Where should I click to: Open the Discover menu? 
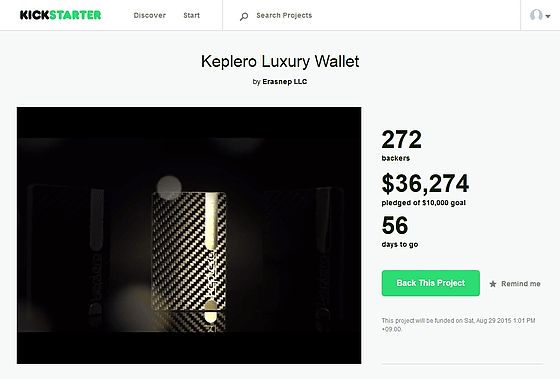click(x=150, y=15)
